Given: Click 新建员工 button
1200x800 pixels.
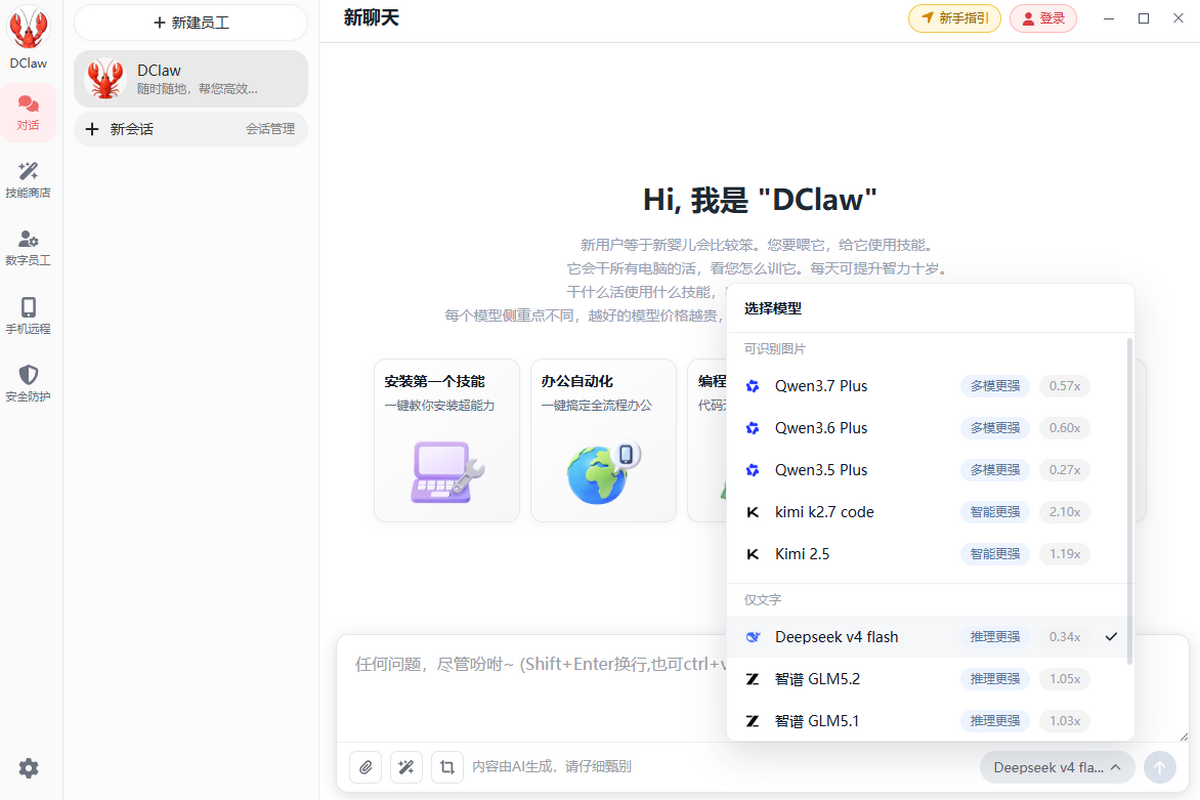Looking at the screenshot, I should [x=191, y=22].
